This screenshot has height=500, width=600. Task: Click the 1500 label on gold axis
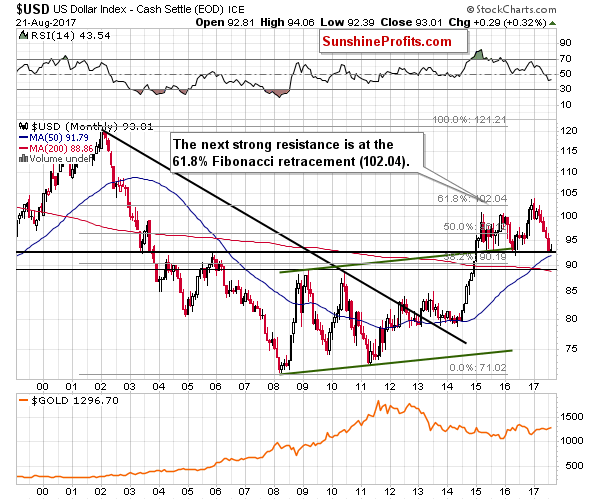click(572, 417)
